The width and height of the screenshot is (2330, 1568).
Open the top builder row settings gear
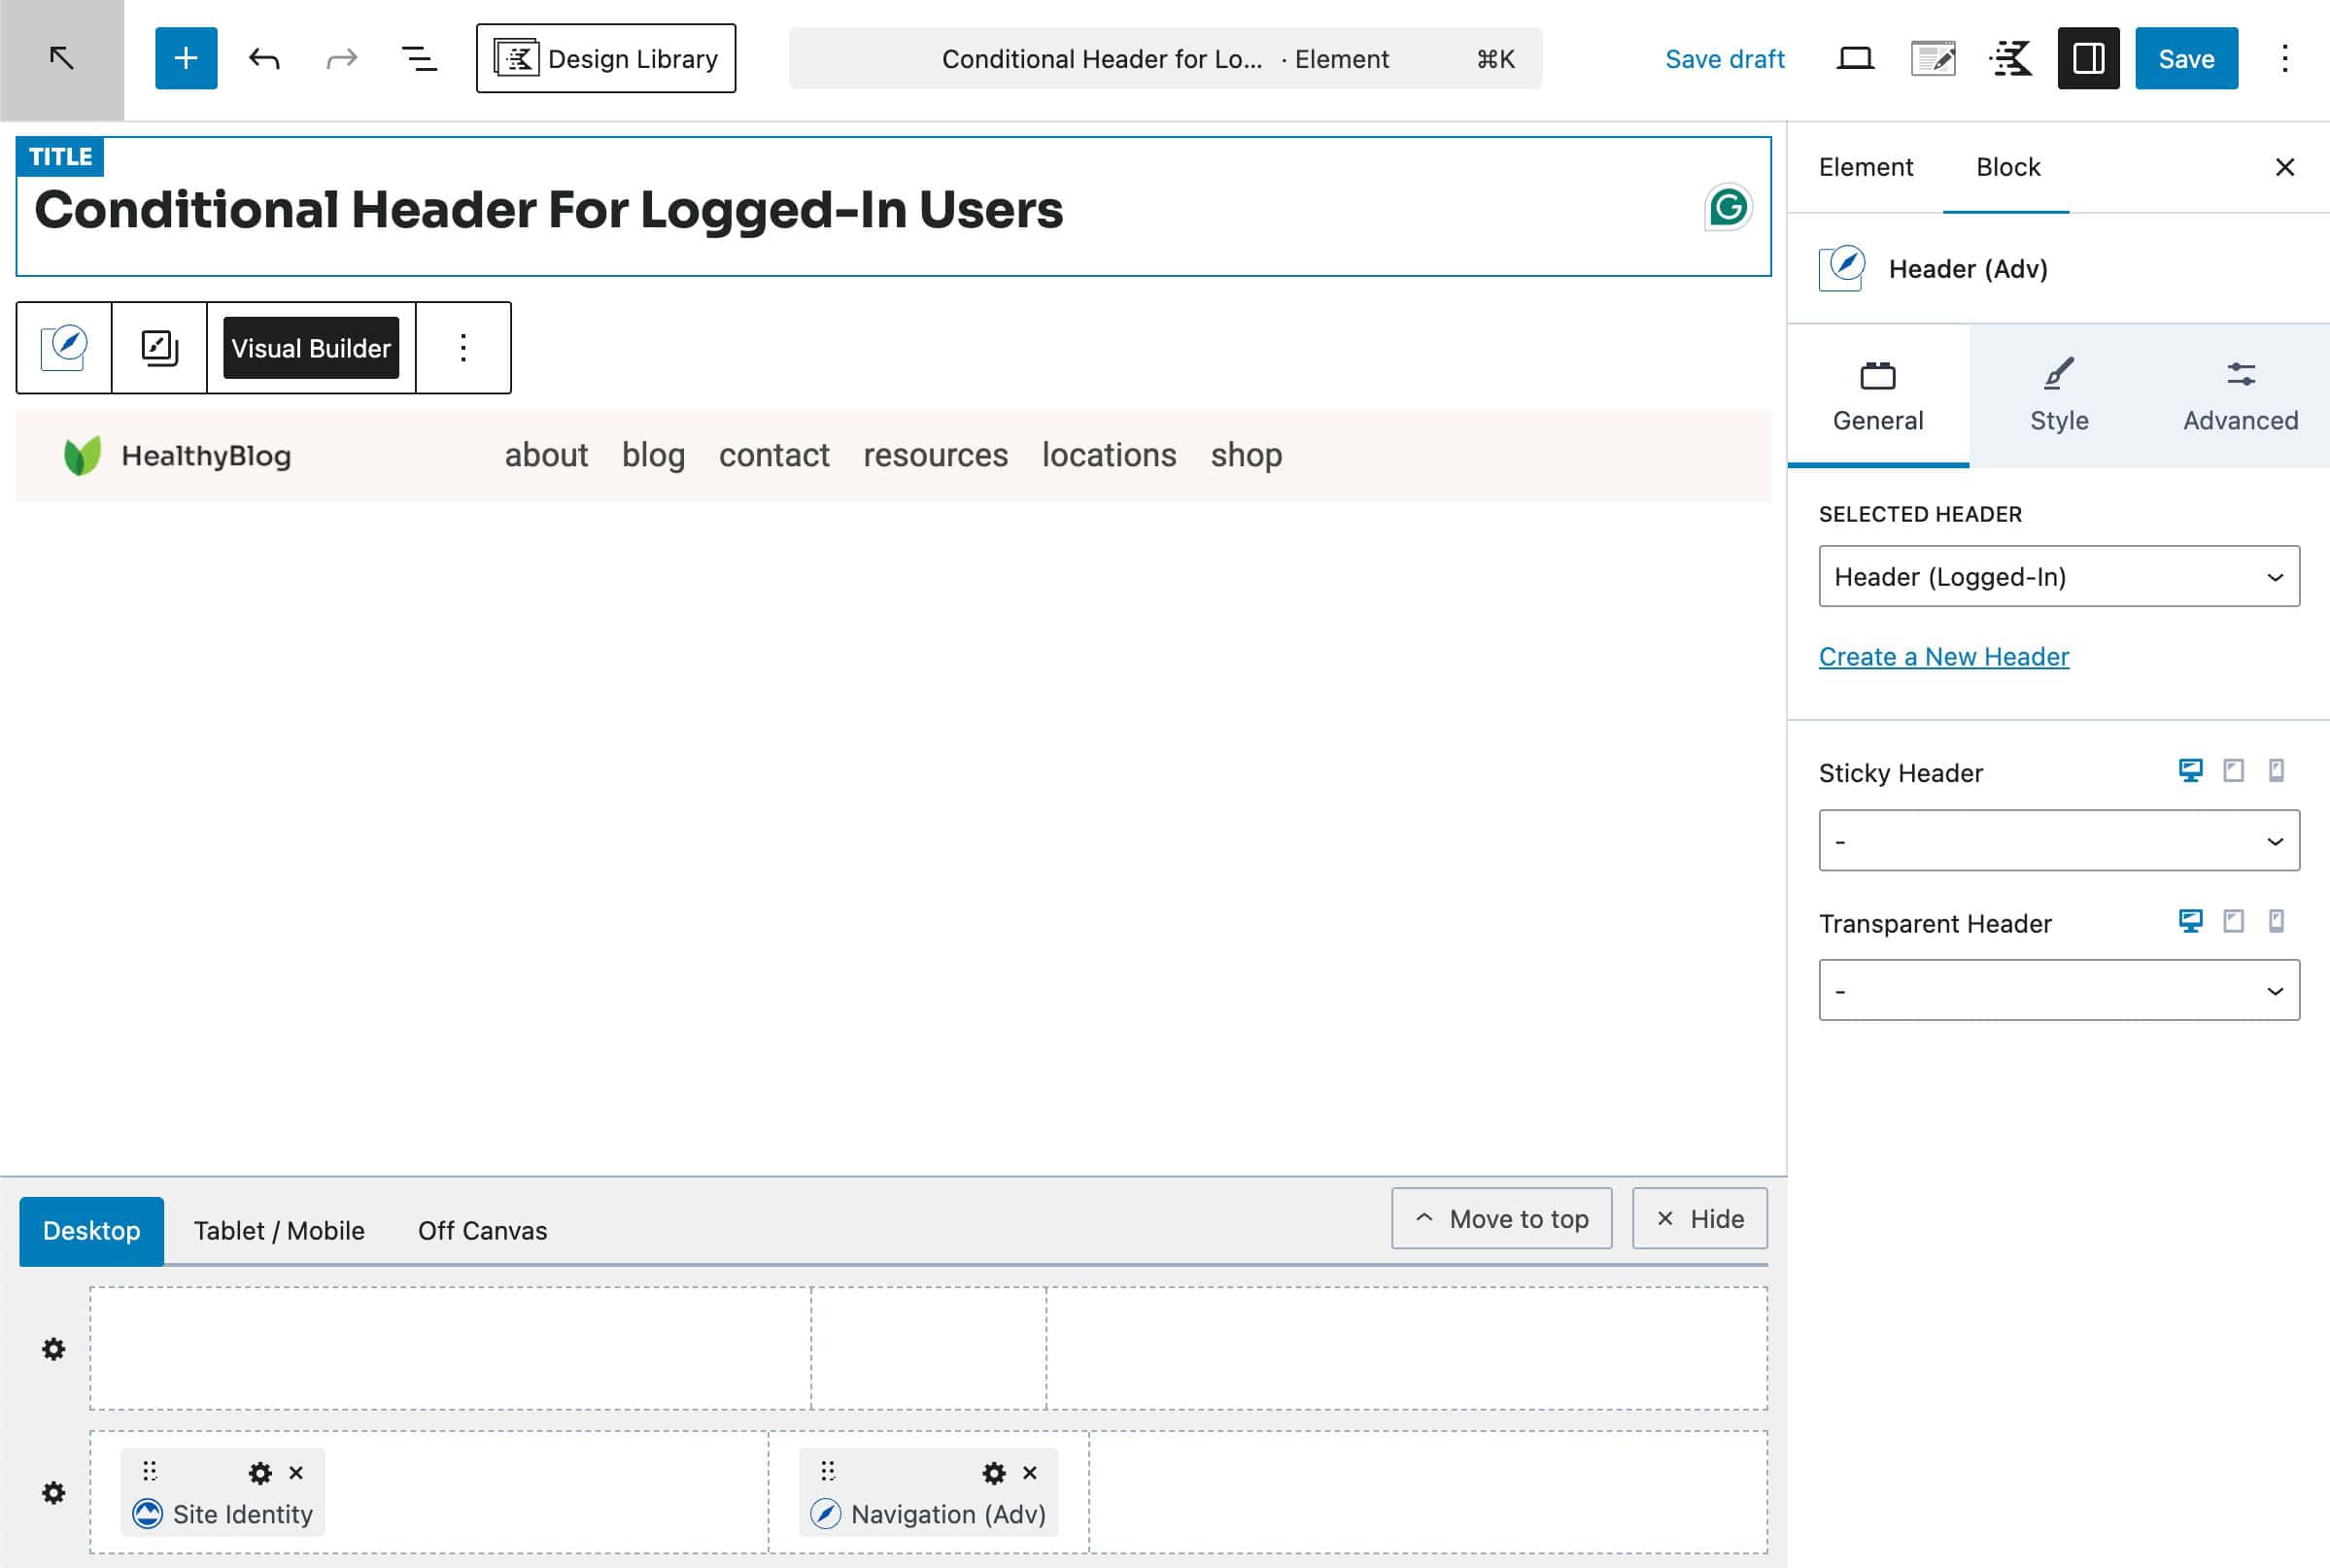pos(54,1349)
